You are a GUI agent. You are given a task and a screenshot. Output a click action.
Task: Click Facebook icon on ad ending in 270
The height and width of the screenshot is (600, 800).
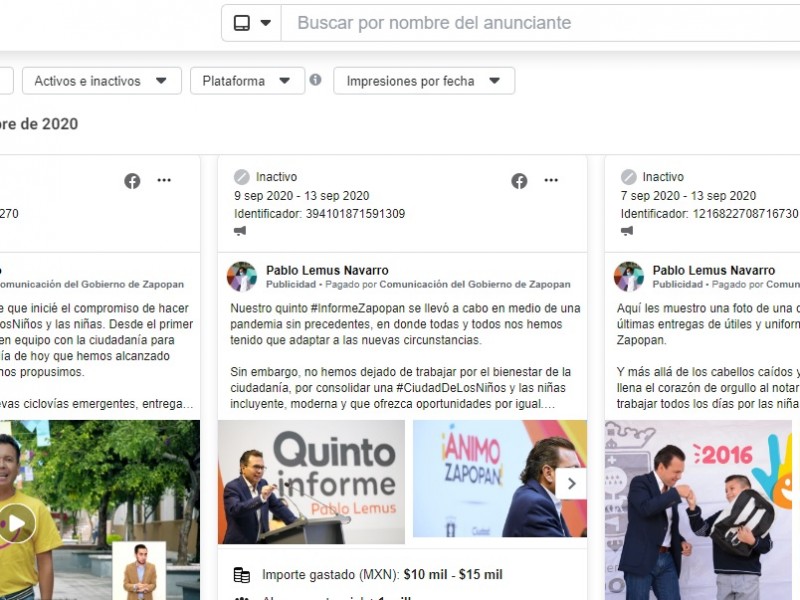[x=132, y=181]
